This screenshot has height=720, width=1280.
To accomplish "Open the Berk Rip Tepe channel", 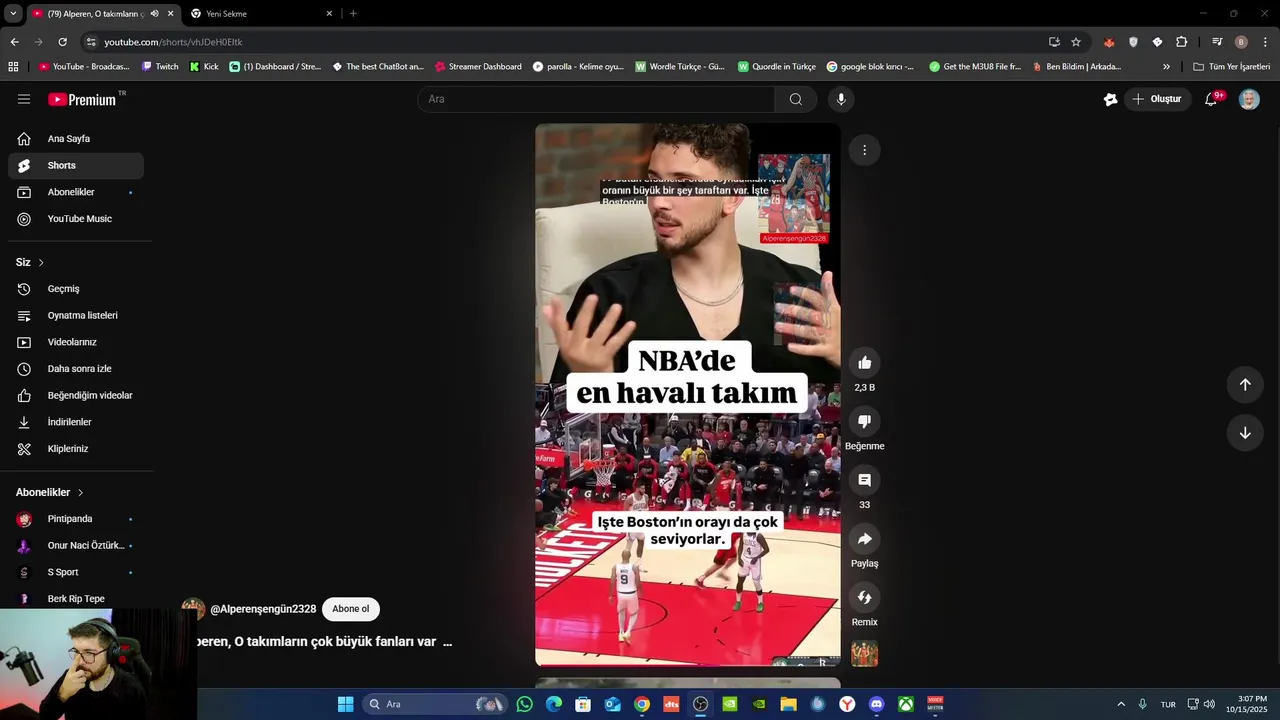I will click(x=76, y=599).
